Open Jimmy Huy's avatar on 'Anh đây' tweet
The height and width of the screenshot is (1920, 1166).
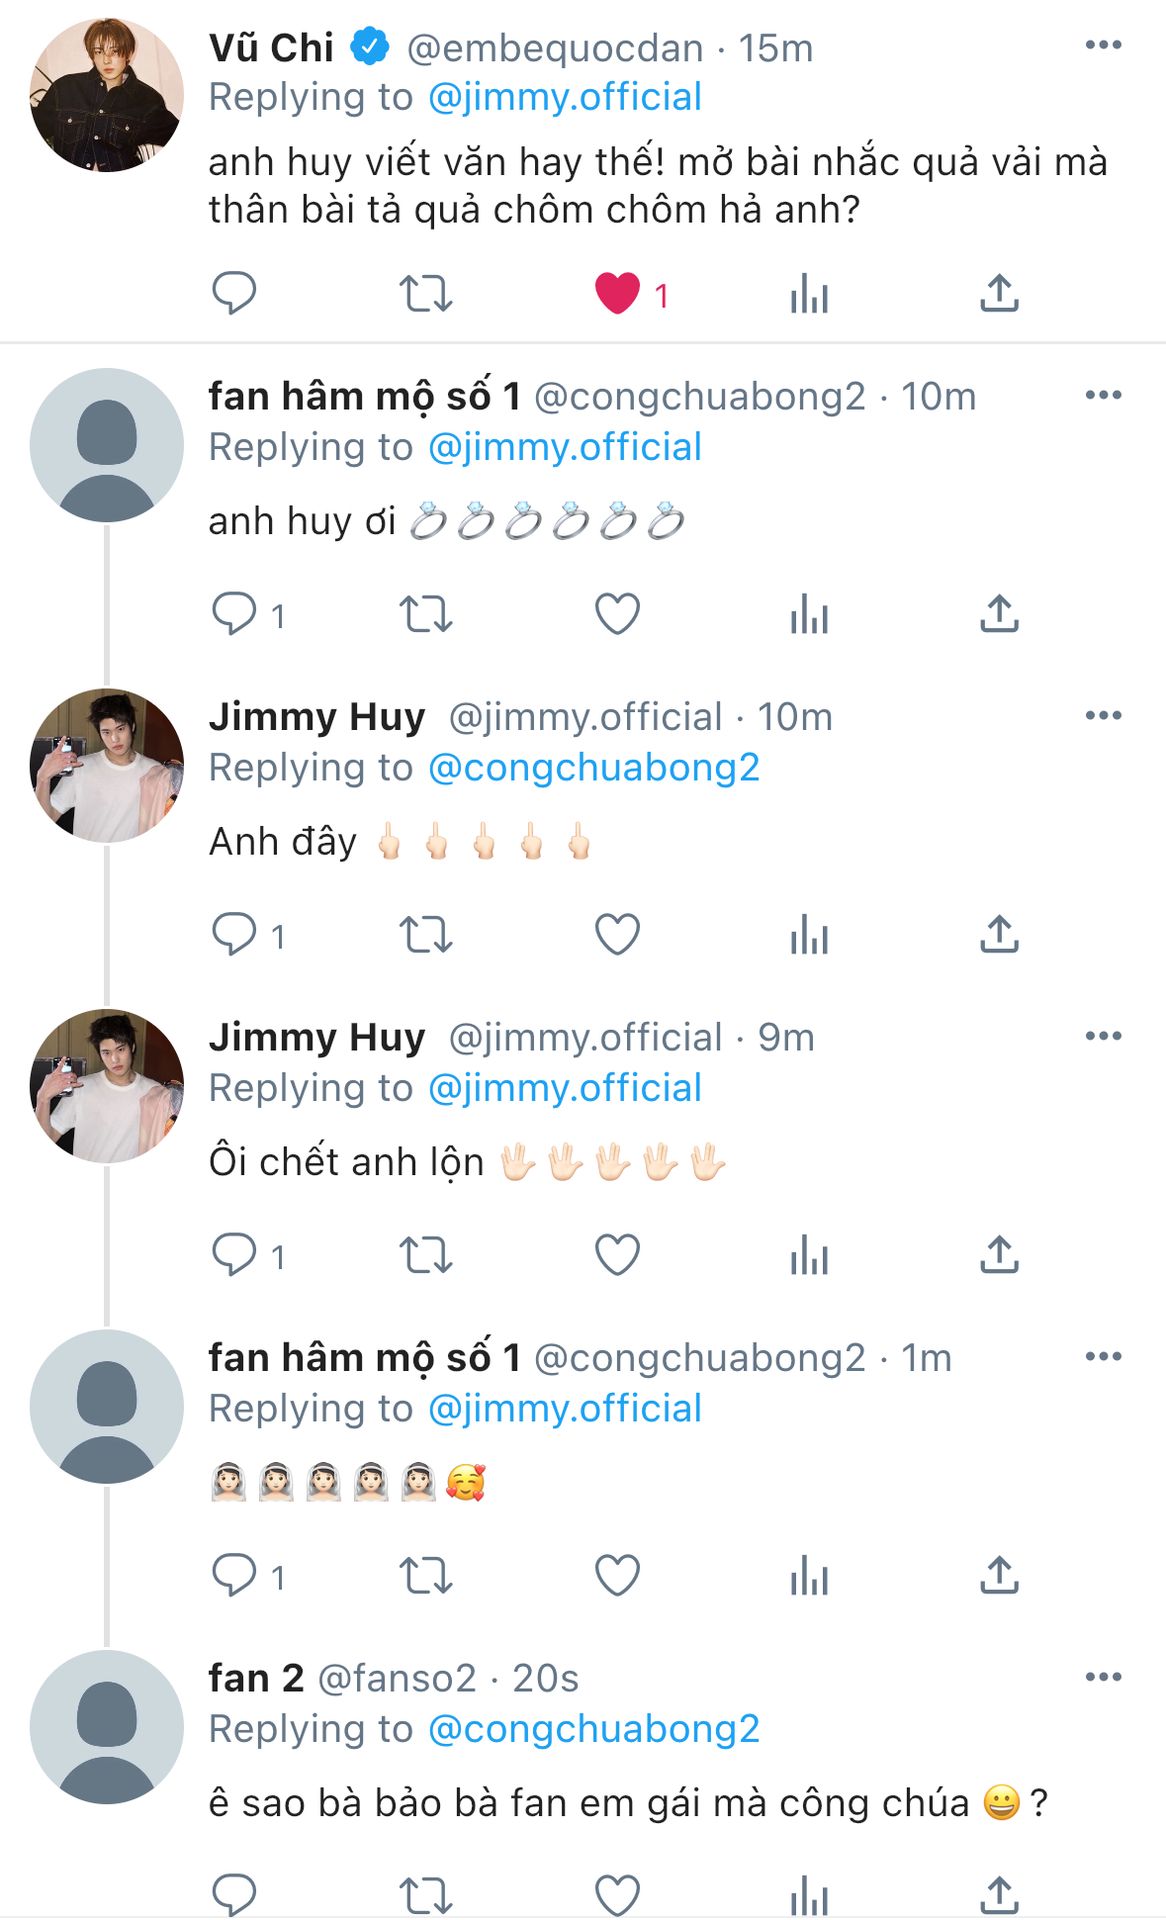click(x=107, y=765)
